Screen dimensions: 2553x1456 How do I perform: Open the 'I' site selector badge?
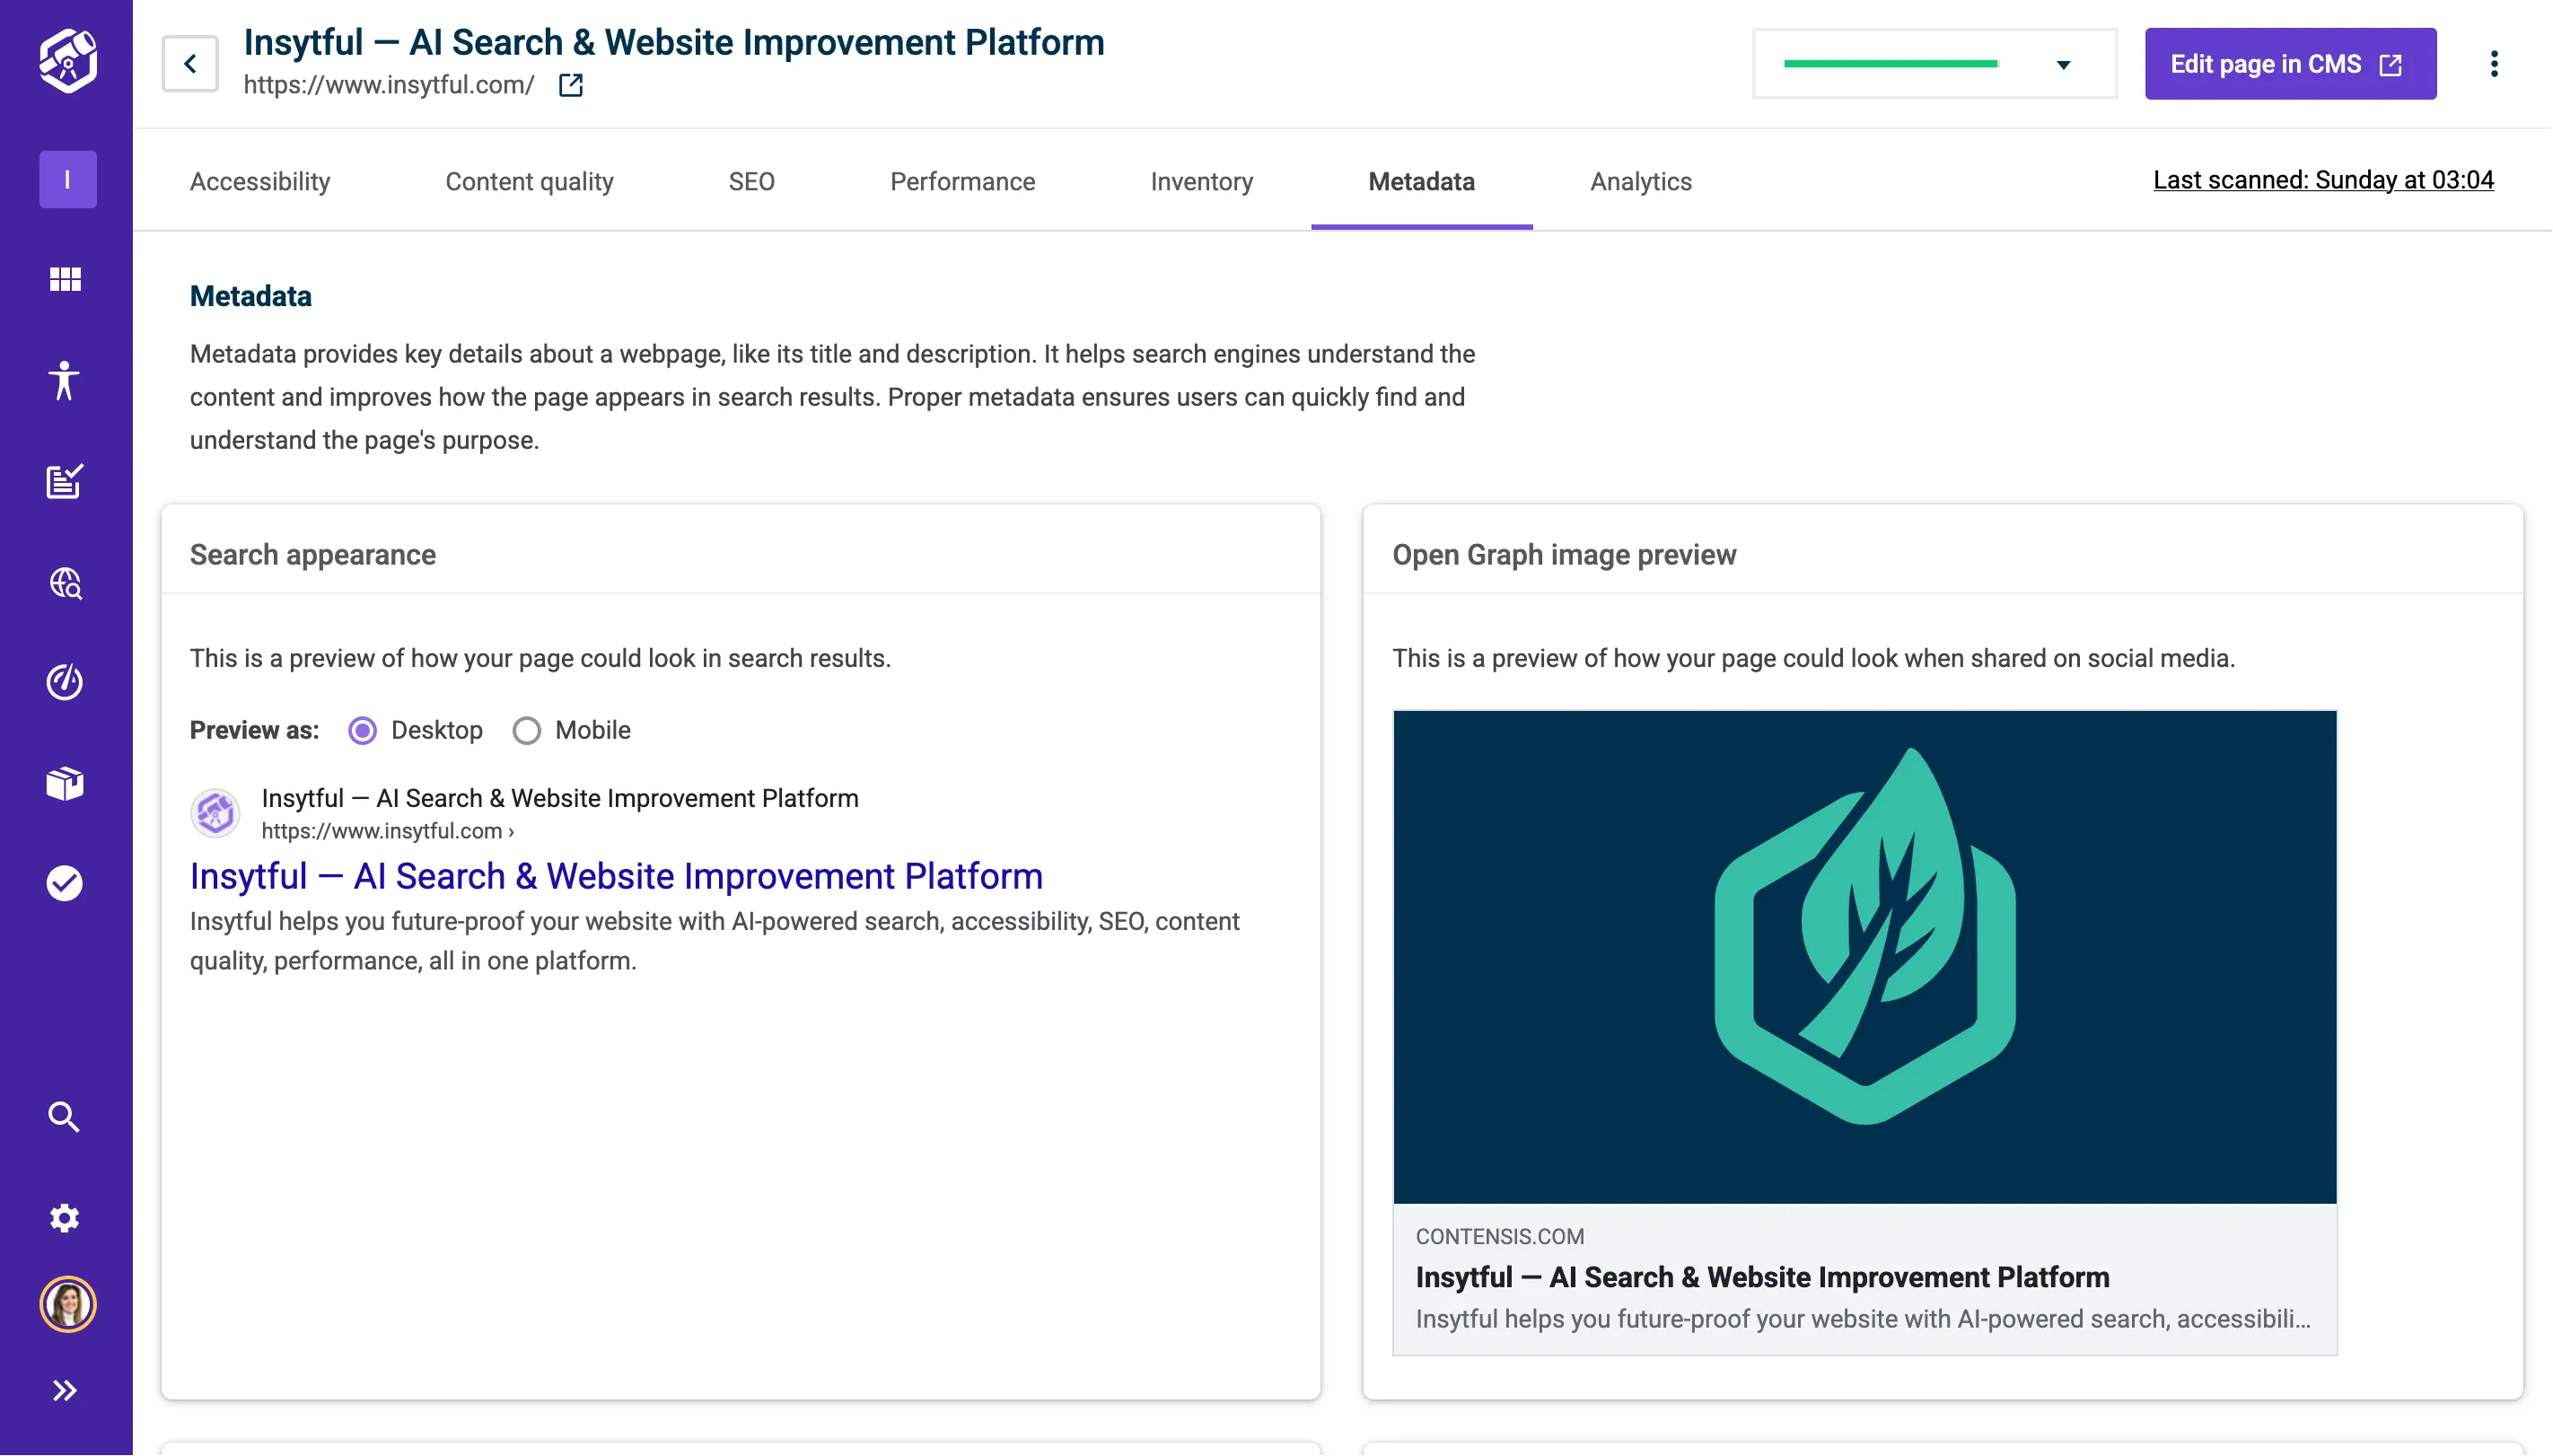click(x=68, y=180)
